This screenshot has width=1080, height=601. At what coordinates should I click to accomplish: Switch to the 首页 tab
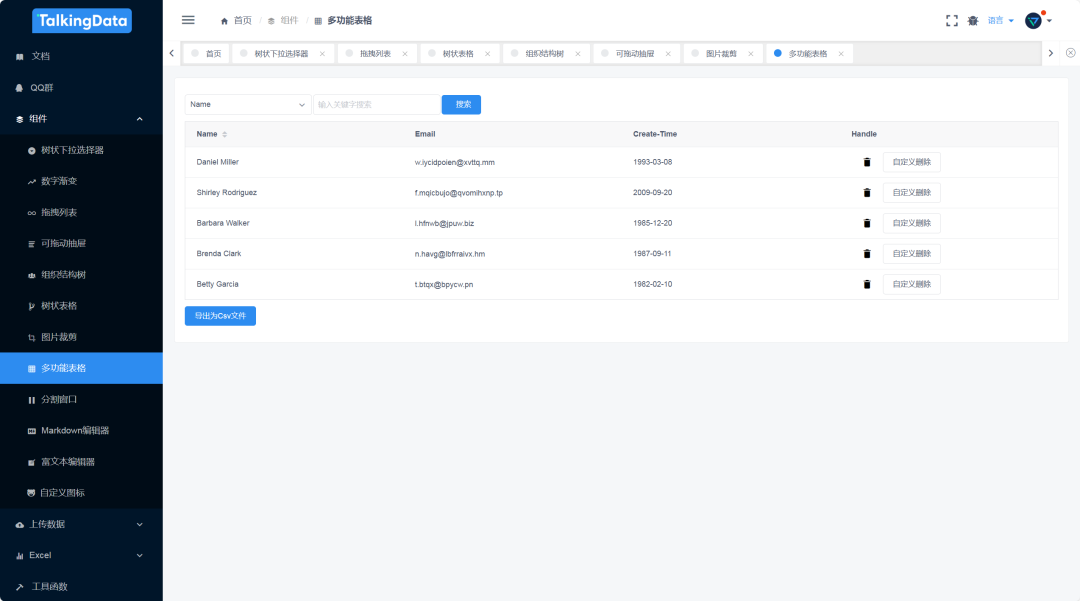tap(207, 54)
